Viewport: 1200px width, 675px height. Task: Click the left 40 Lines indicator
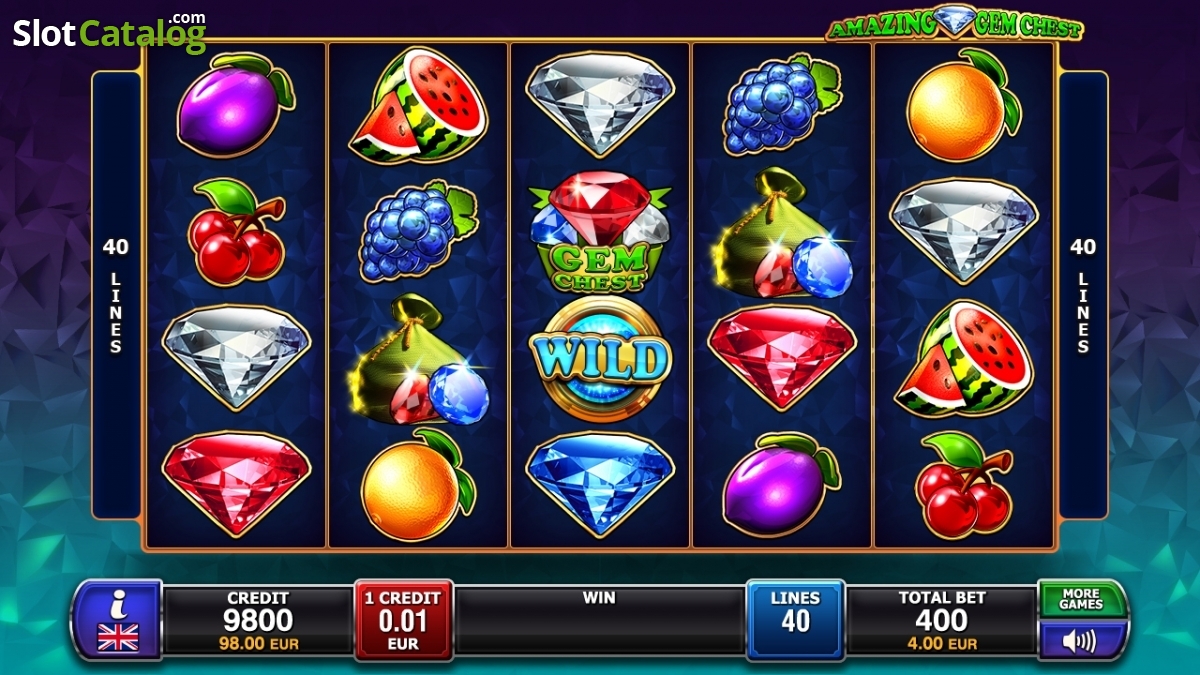coord(116,295)
